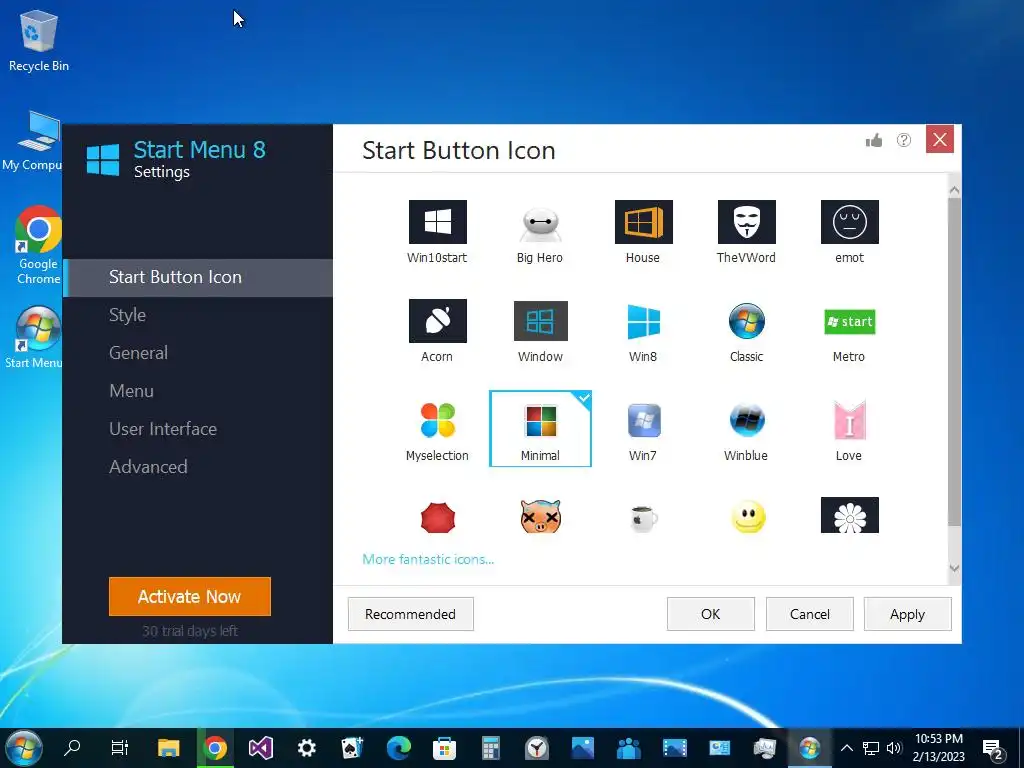Select the Classic orb icon
The height and width of the screenshot is (768, 1024).
click(x=746, y=321)
